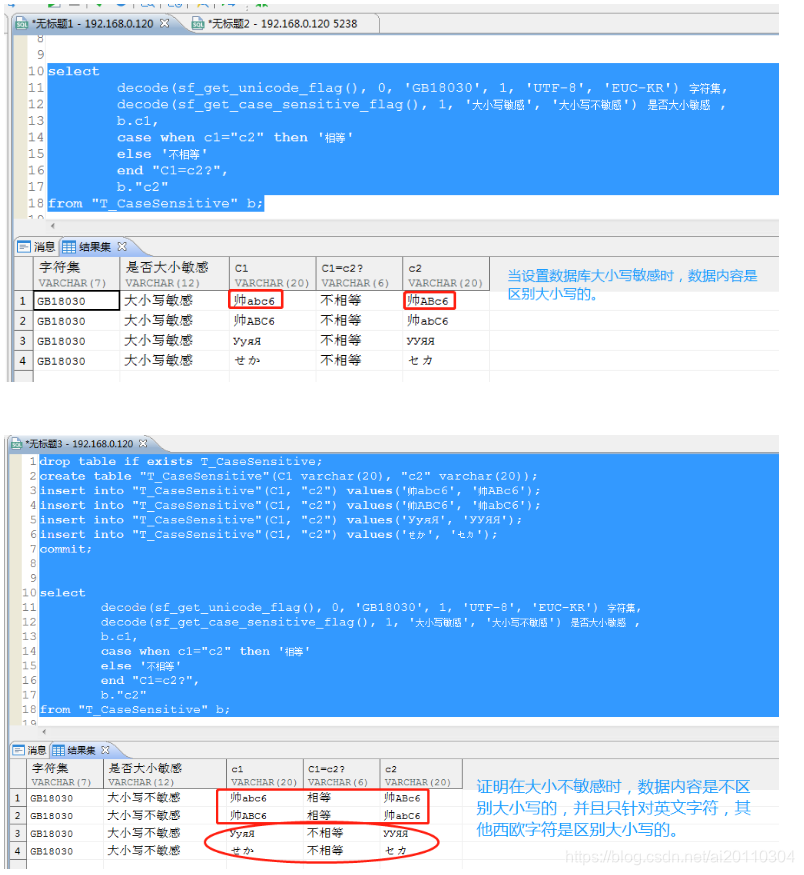This screenshot has height=875, width=804.
Task: Open the 结果集 tab below the 无标题1 editor
Action: pos(94,247)
